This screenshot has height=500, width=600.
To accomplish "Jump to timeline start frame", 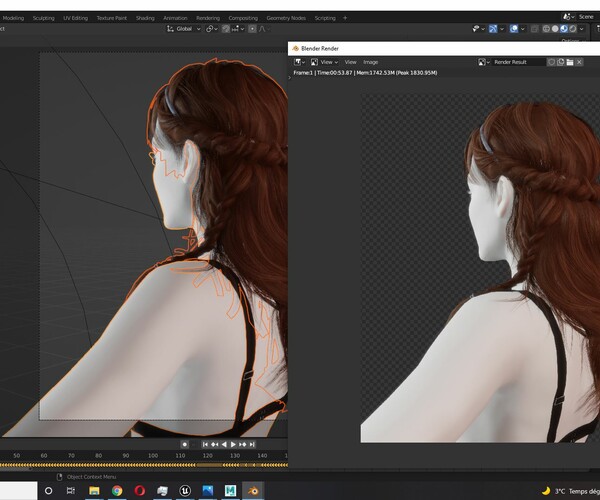I will pyautogui.click(x=205, y=444).
